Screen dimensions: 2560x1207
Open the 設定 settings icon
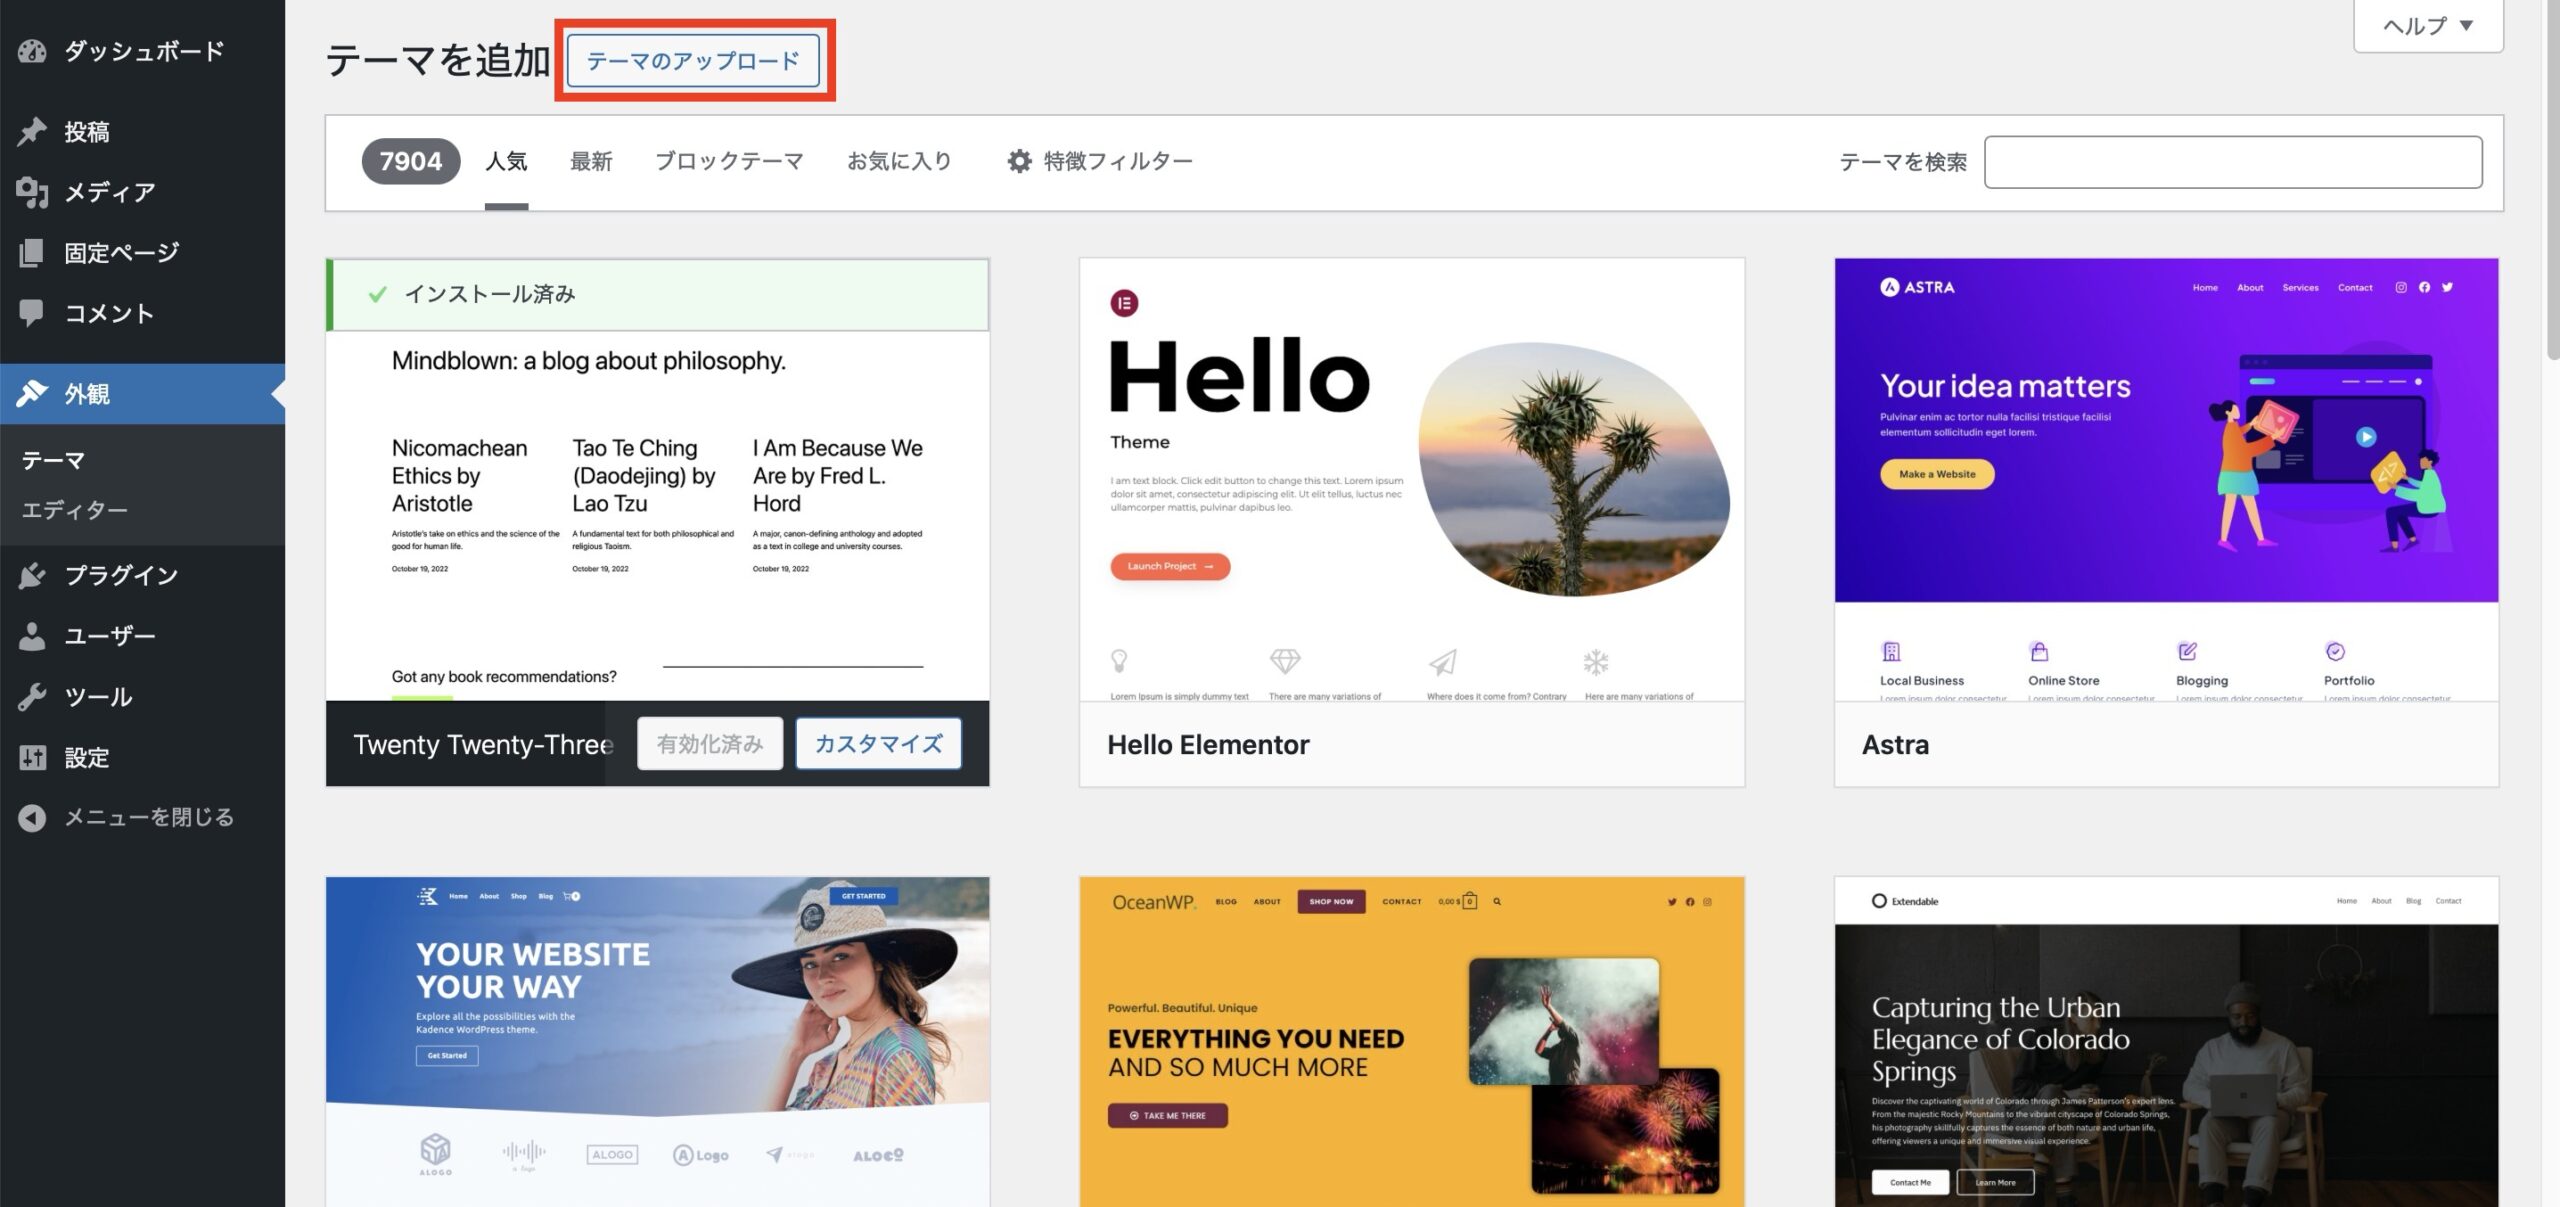tap(33, 757)
